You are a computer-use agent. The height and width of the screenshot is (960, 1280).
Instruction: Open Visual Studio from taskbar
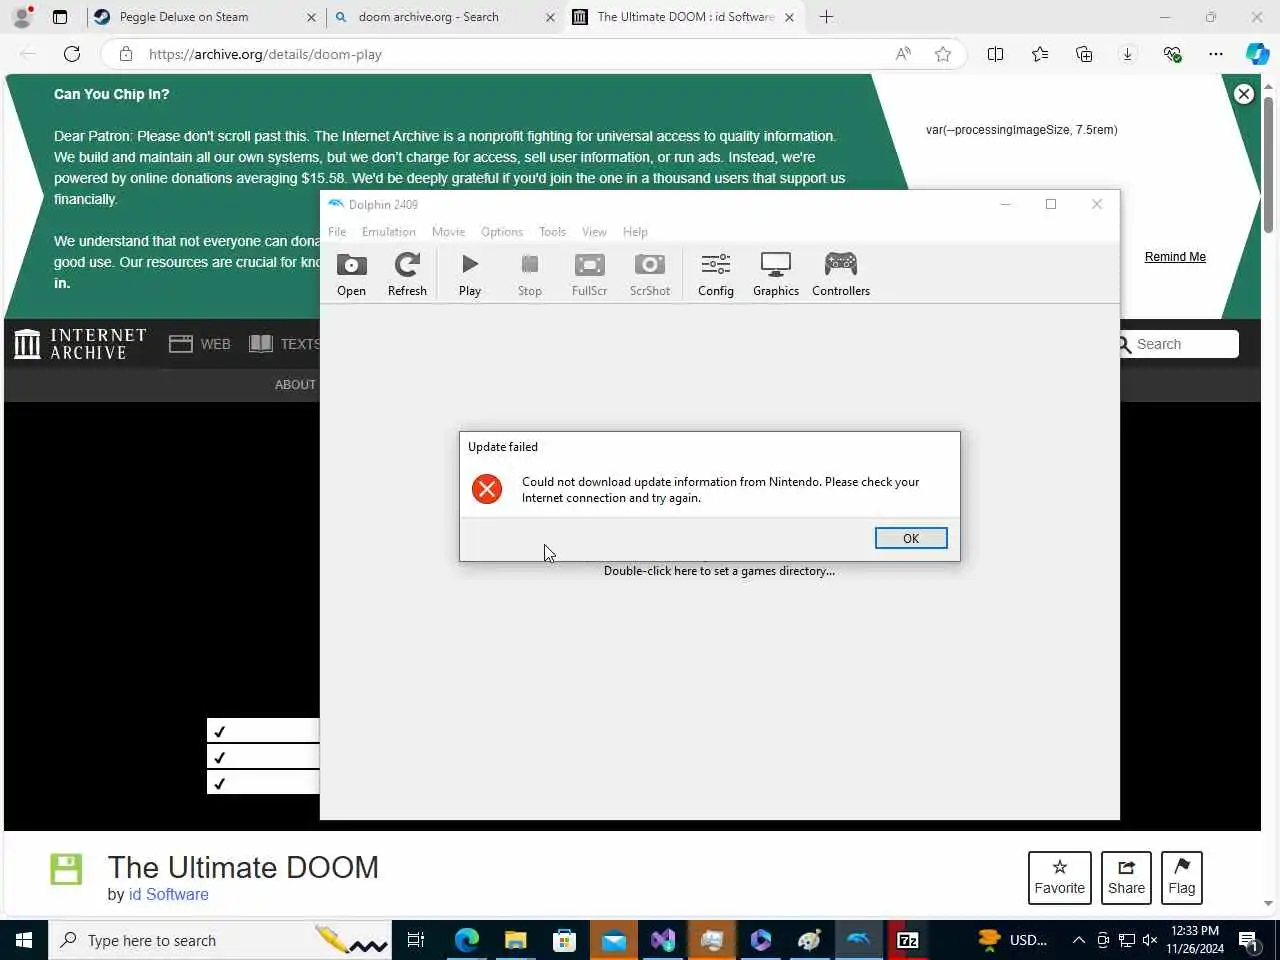pos(663,940)
